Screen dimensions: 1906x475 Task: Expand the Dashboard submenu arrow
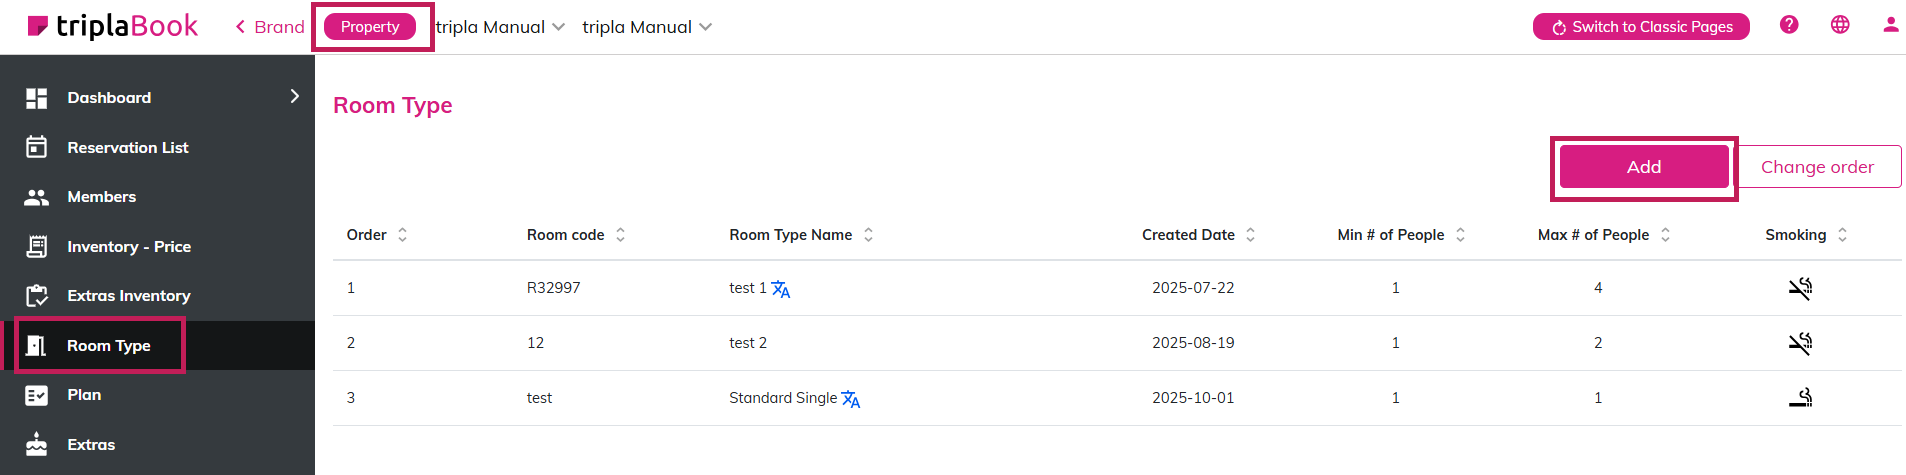pos(294,96)
